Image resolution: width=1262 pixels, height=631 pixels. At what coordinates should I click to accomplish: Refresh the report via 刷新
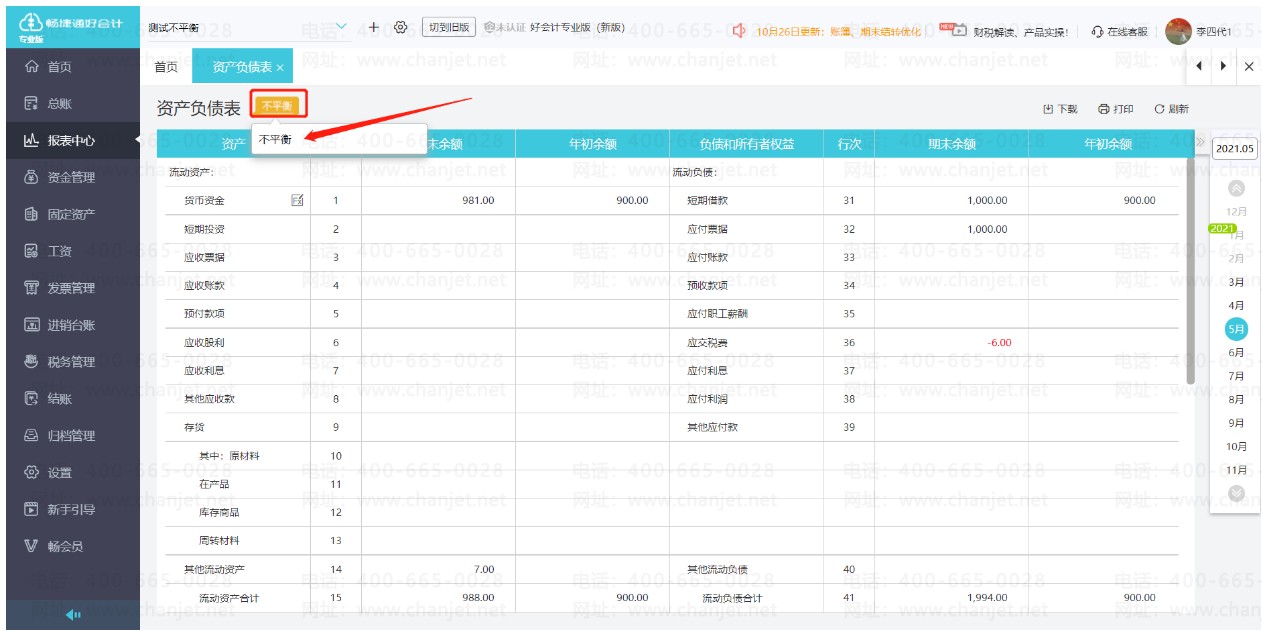pyautogui.click(x=1172, y=109)
